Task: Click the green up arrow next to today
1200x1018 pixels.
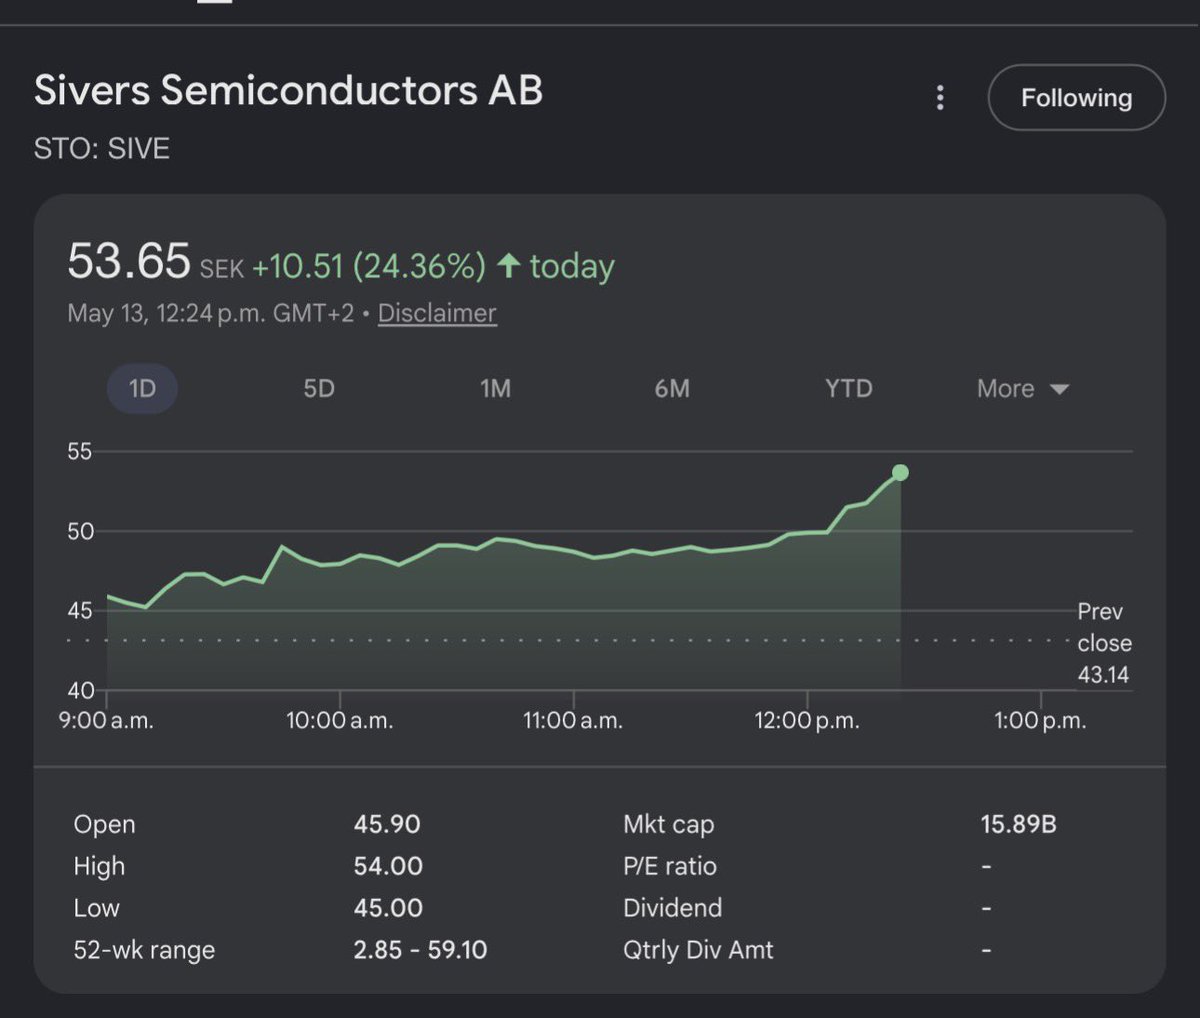Action: [x=509, y=266]
